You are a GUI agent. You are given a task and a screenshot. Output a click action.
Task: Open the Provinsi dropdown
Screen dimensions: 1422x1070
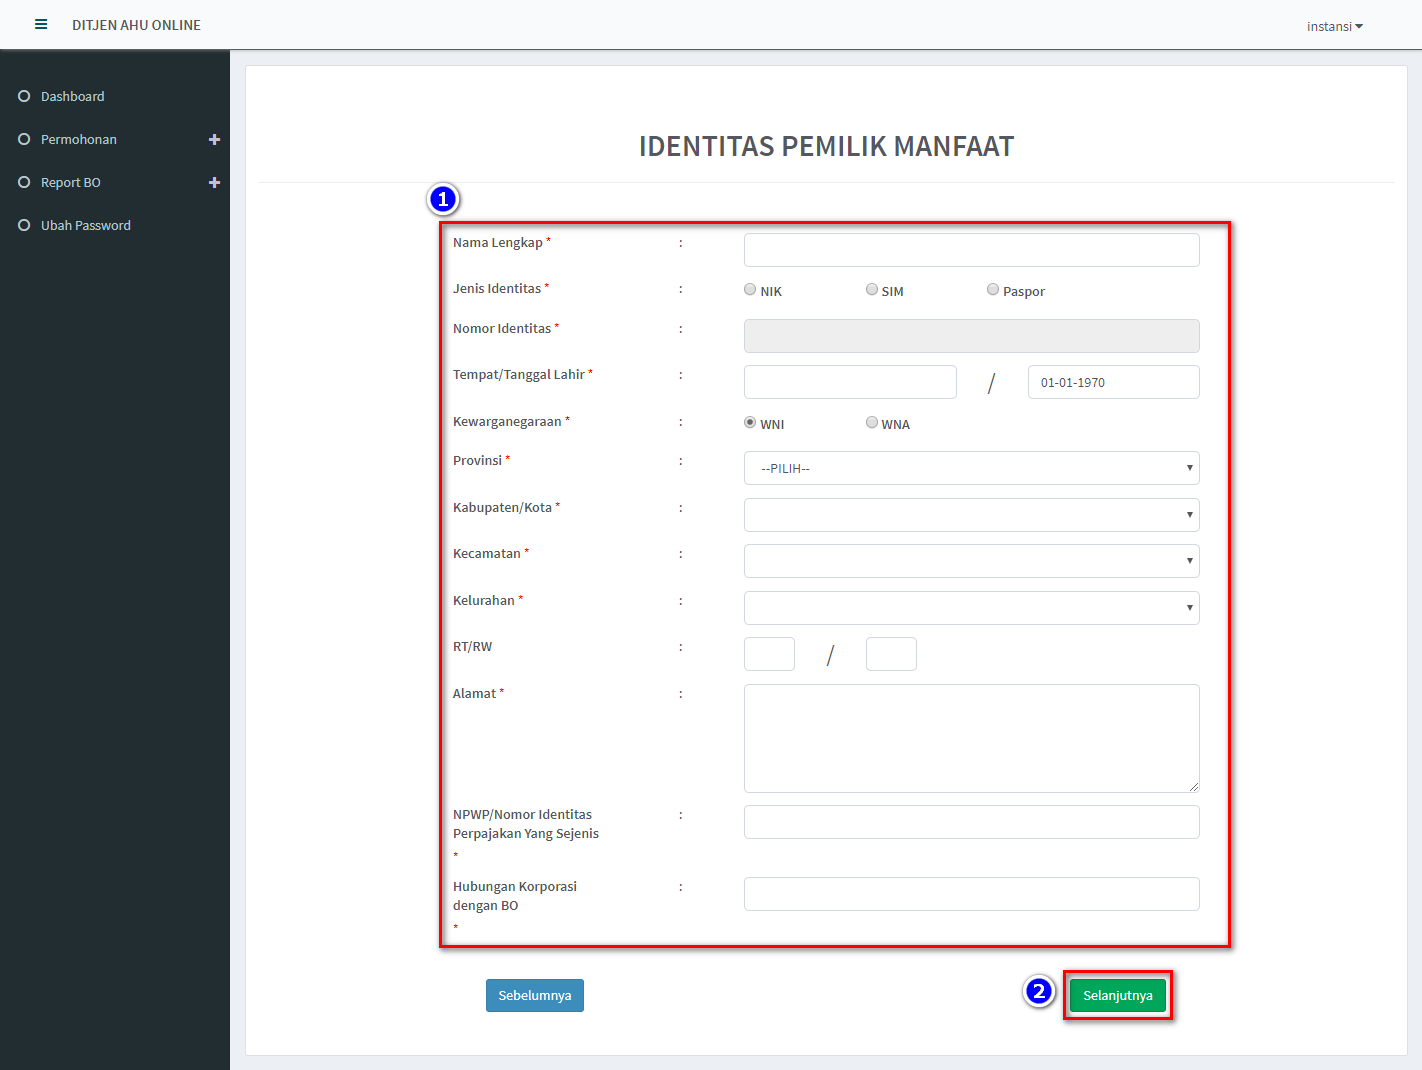tap(971, 468)
